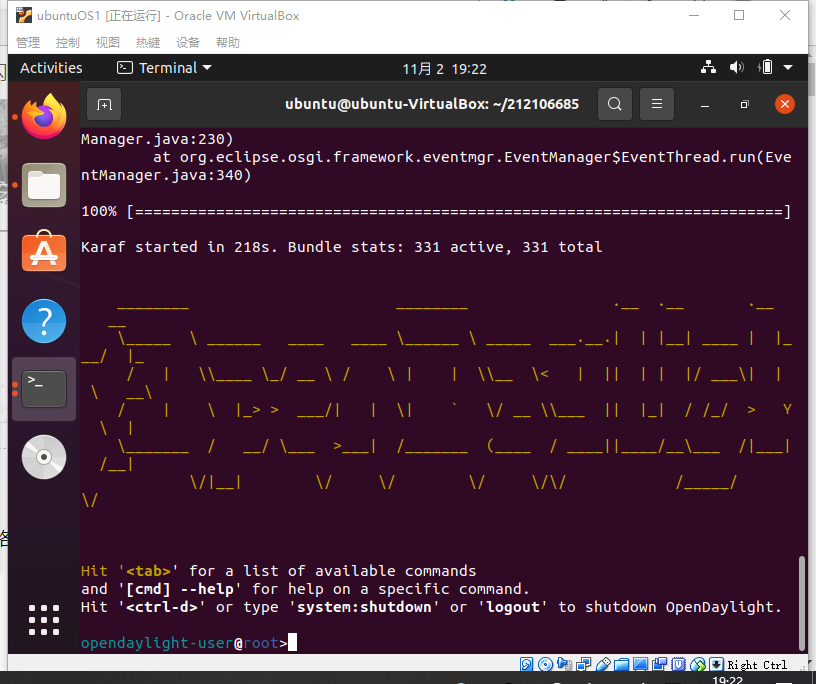Click the terminal vertical scrollbar thumb

[x=802, y=603]
